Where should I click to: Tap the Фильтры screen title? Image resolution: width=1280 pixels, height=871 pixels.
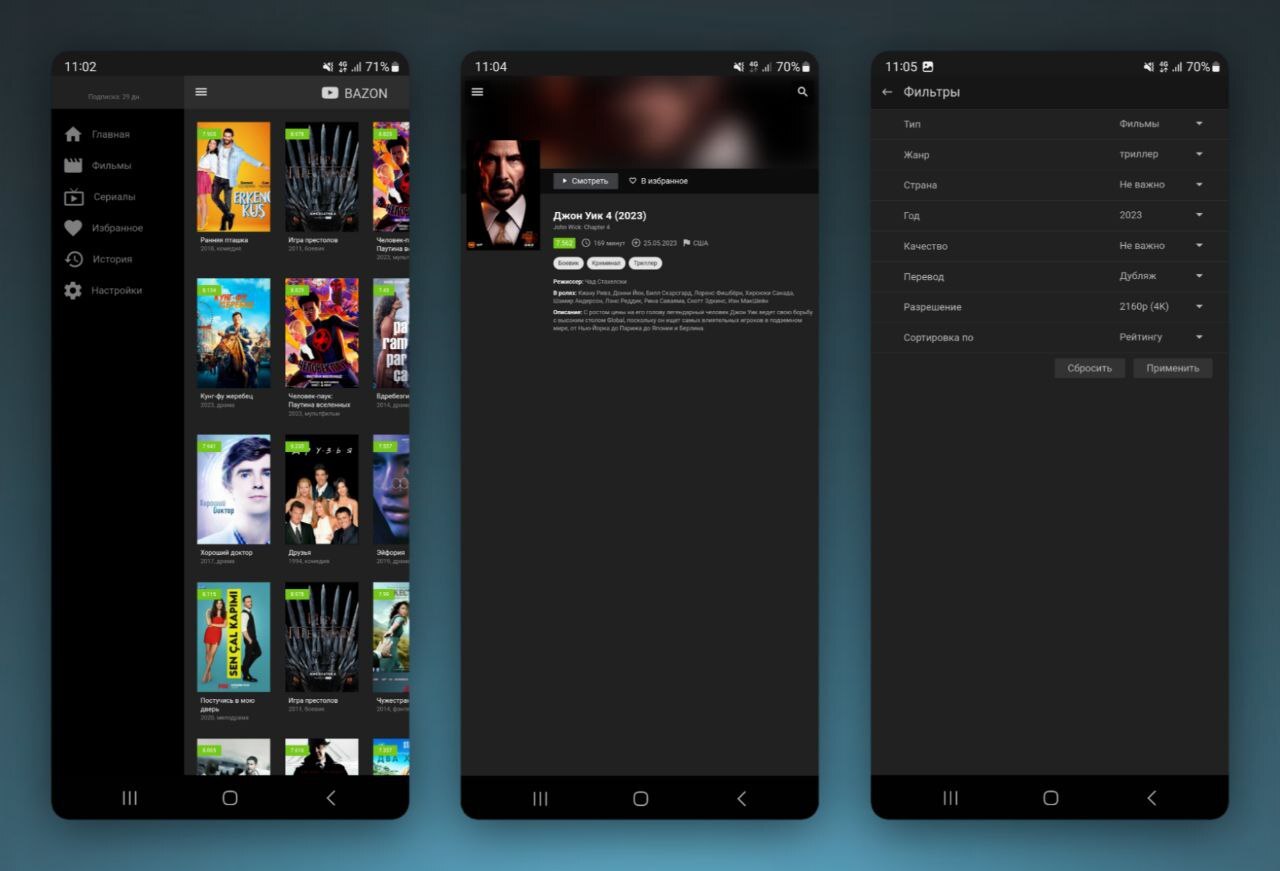click(x=931, y=92)
